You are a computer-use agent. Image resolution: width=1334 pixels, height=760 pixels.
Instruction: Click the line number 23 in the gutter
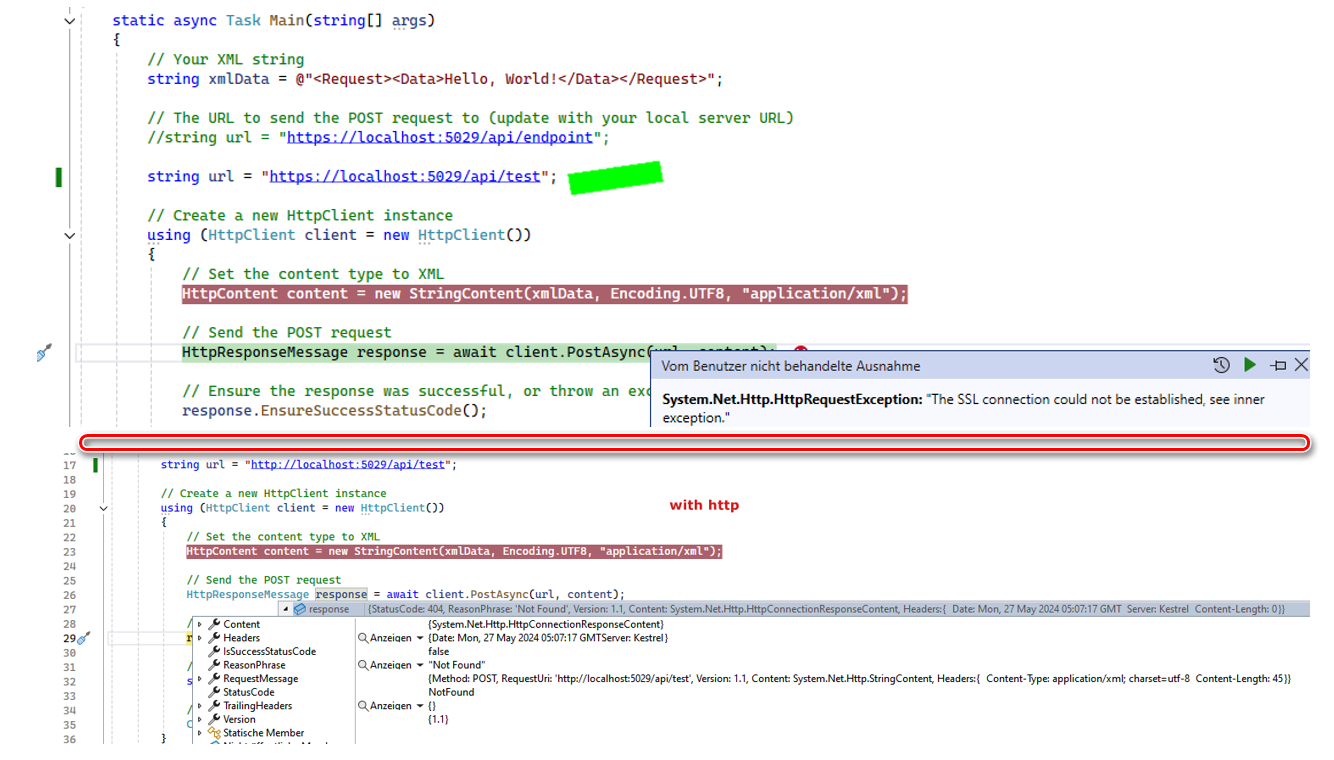point(69,551)
